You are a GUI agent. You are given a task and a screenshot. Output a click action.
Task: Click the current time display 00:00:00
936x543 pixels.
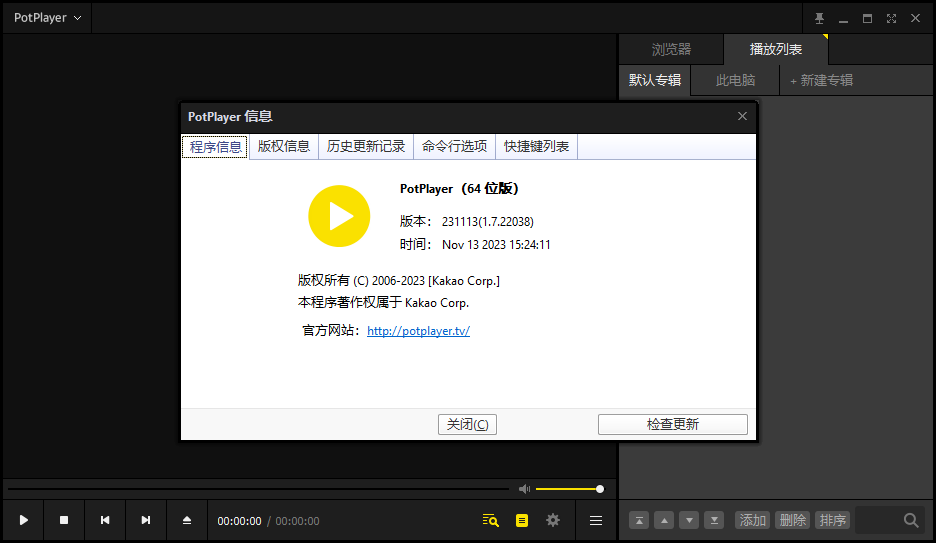(239, 521)
